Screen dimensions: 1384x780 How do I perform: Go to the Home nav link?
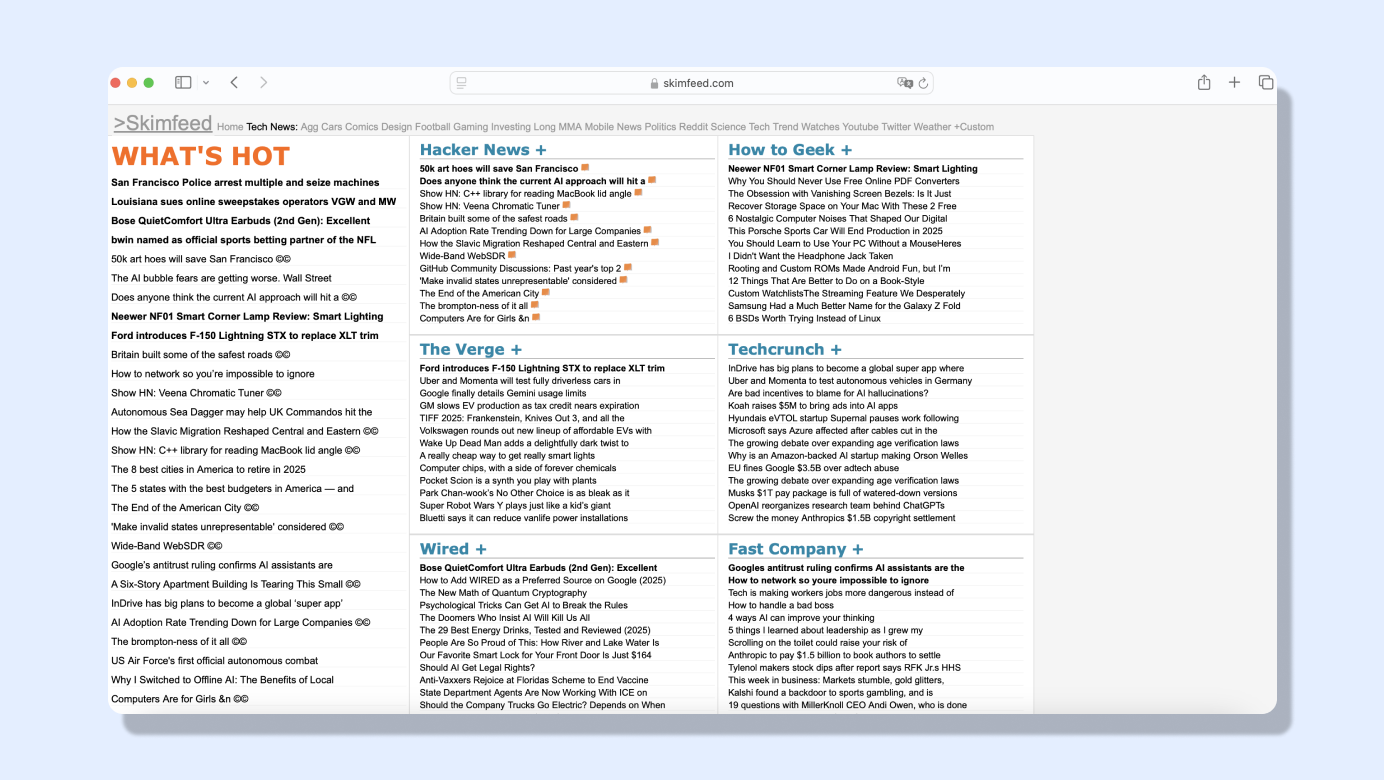[230, 127]
